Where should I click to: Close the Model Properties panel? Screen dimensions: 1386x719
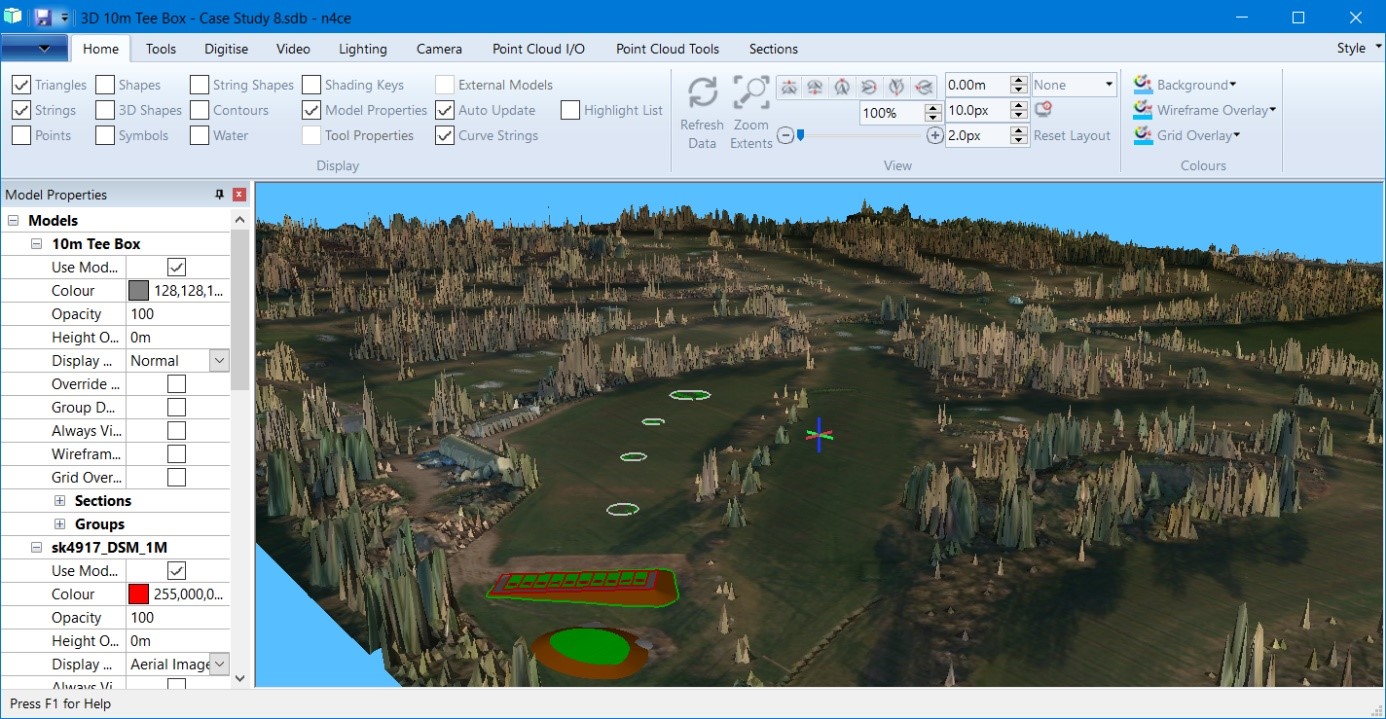click(x=239, y=194)
